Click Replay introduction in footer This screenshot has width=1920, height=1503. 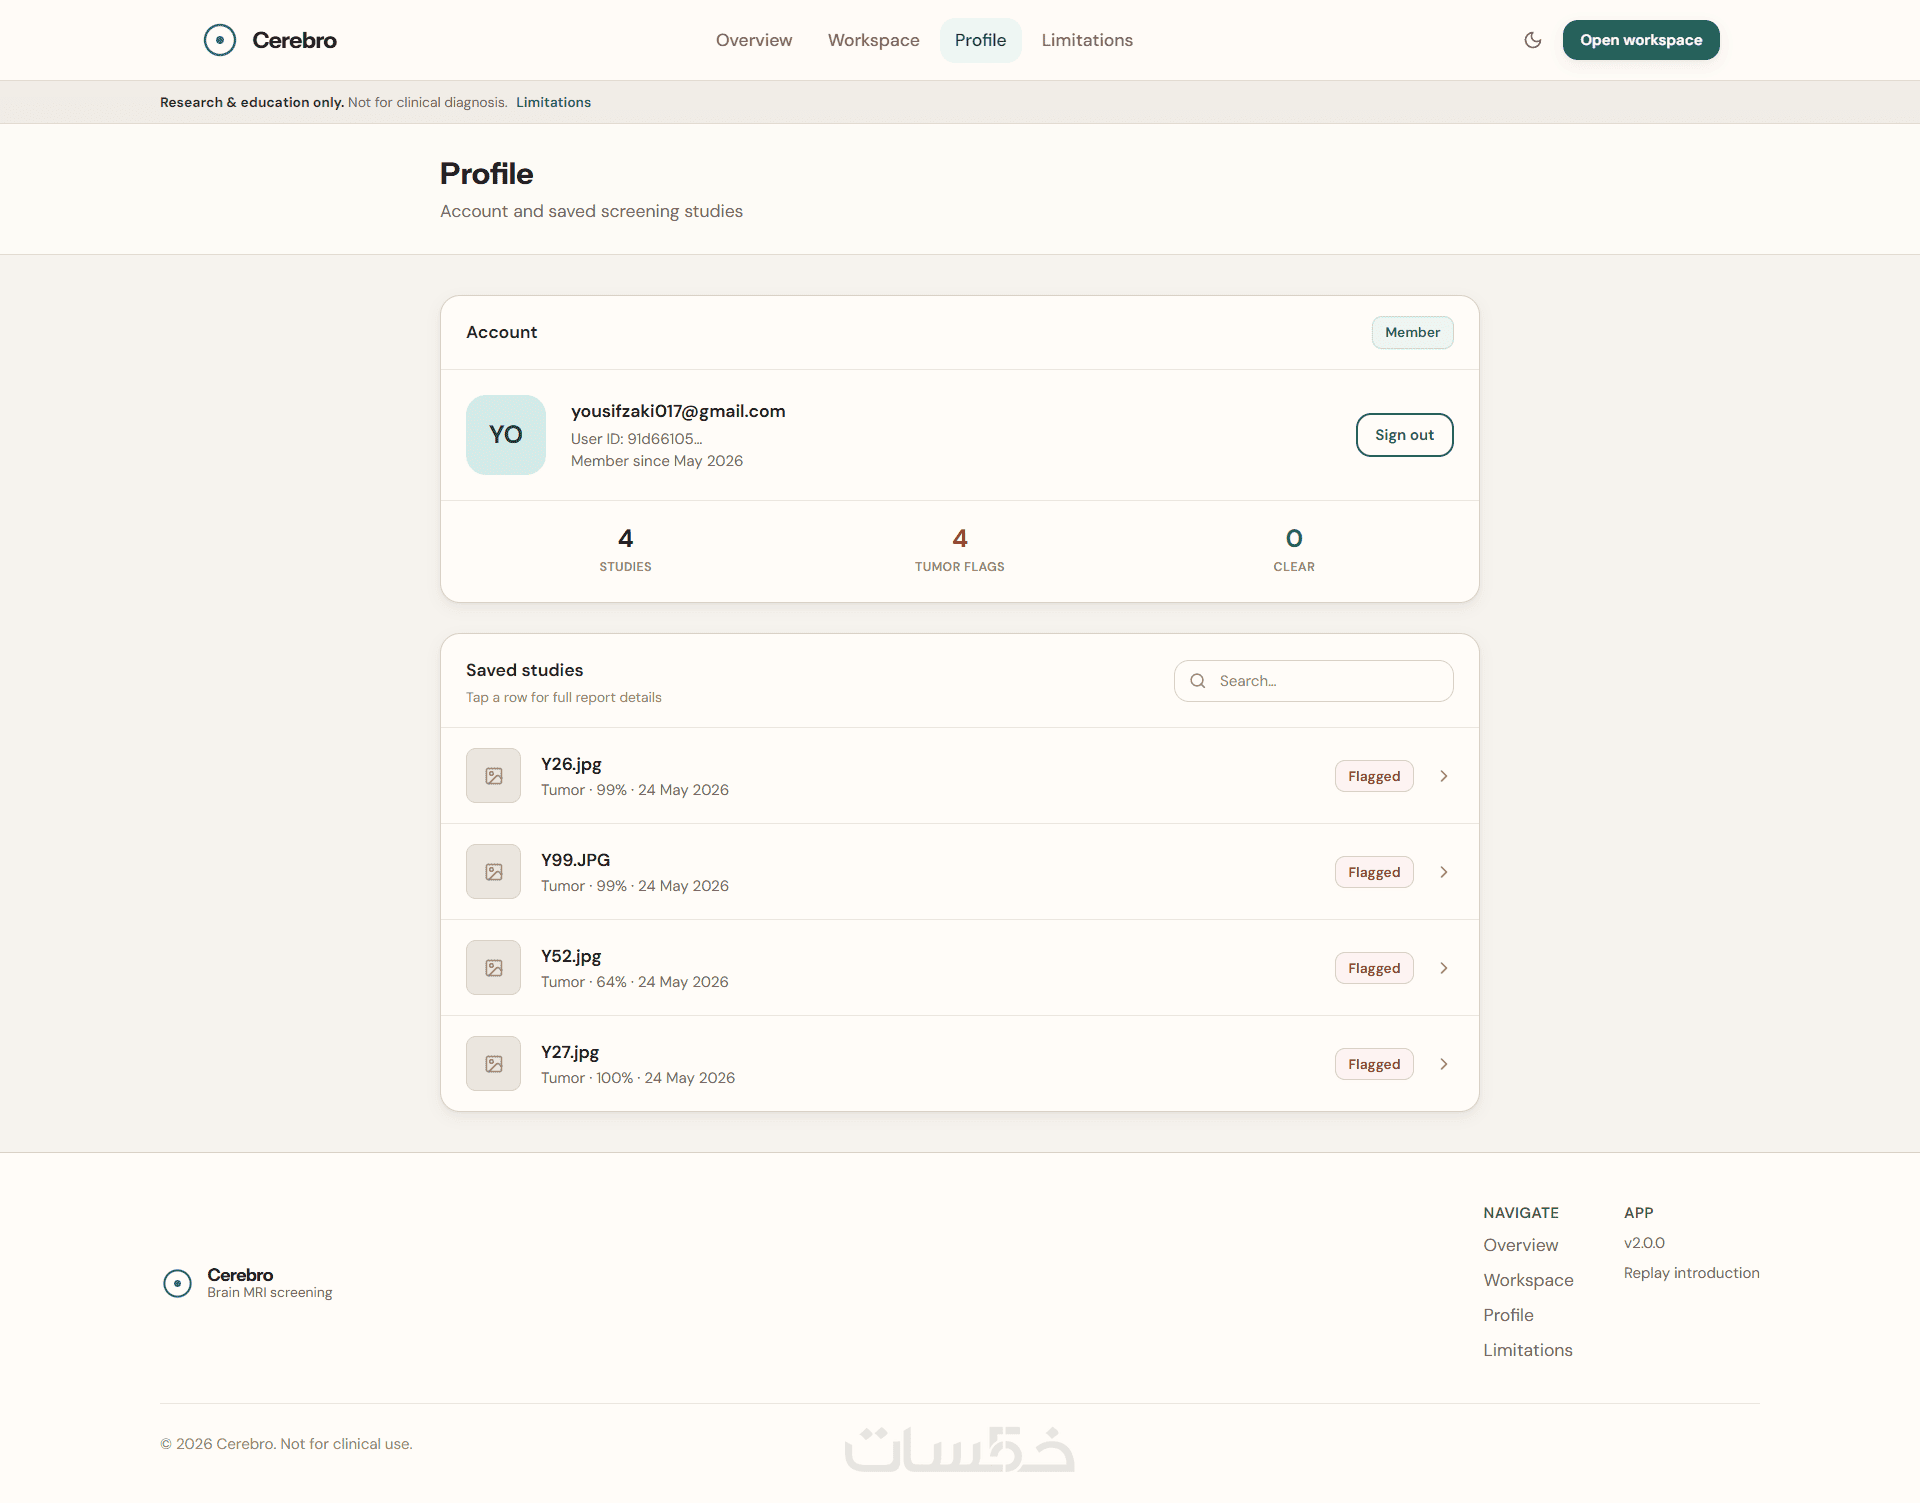coord(1691,1273)
